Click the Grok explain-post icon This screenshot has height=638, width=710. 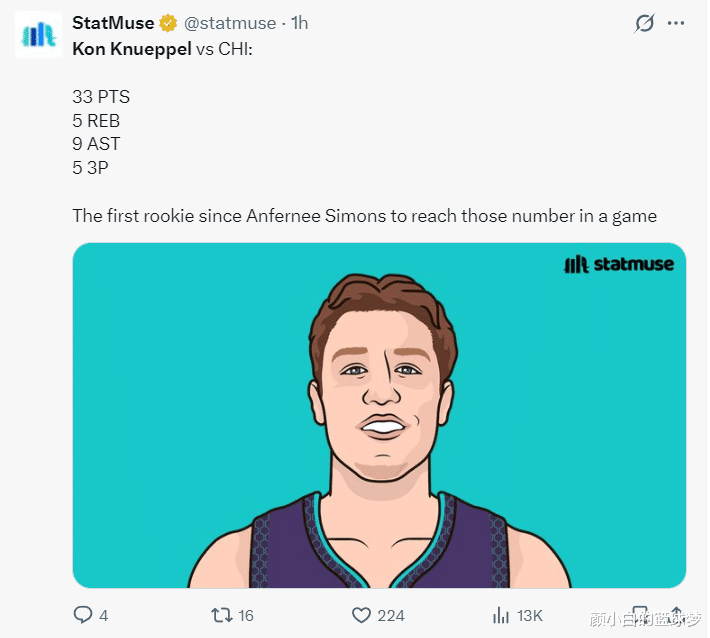pos(646,23)
